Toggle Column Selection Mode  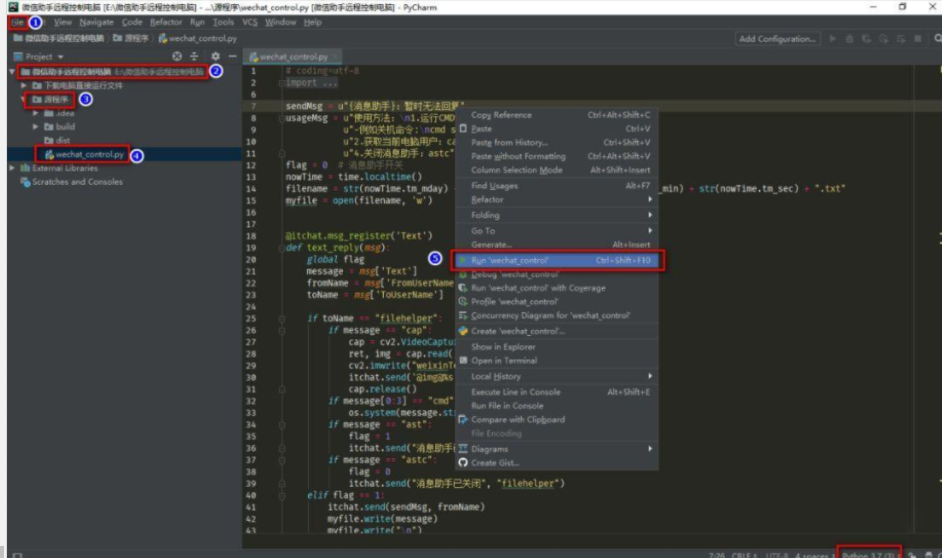pyautogui.click(x=558, y=170)
